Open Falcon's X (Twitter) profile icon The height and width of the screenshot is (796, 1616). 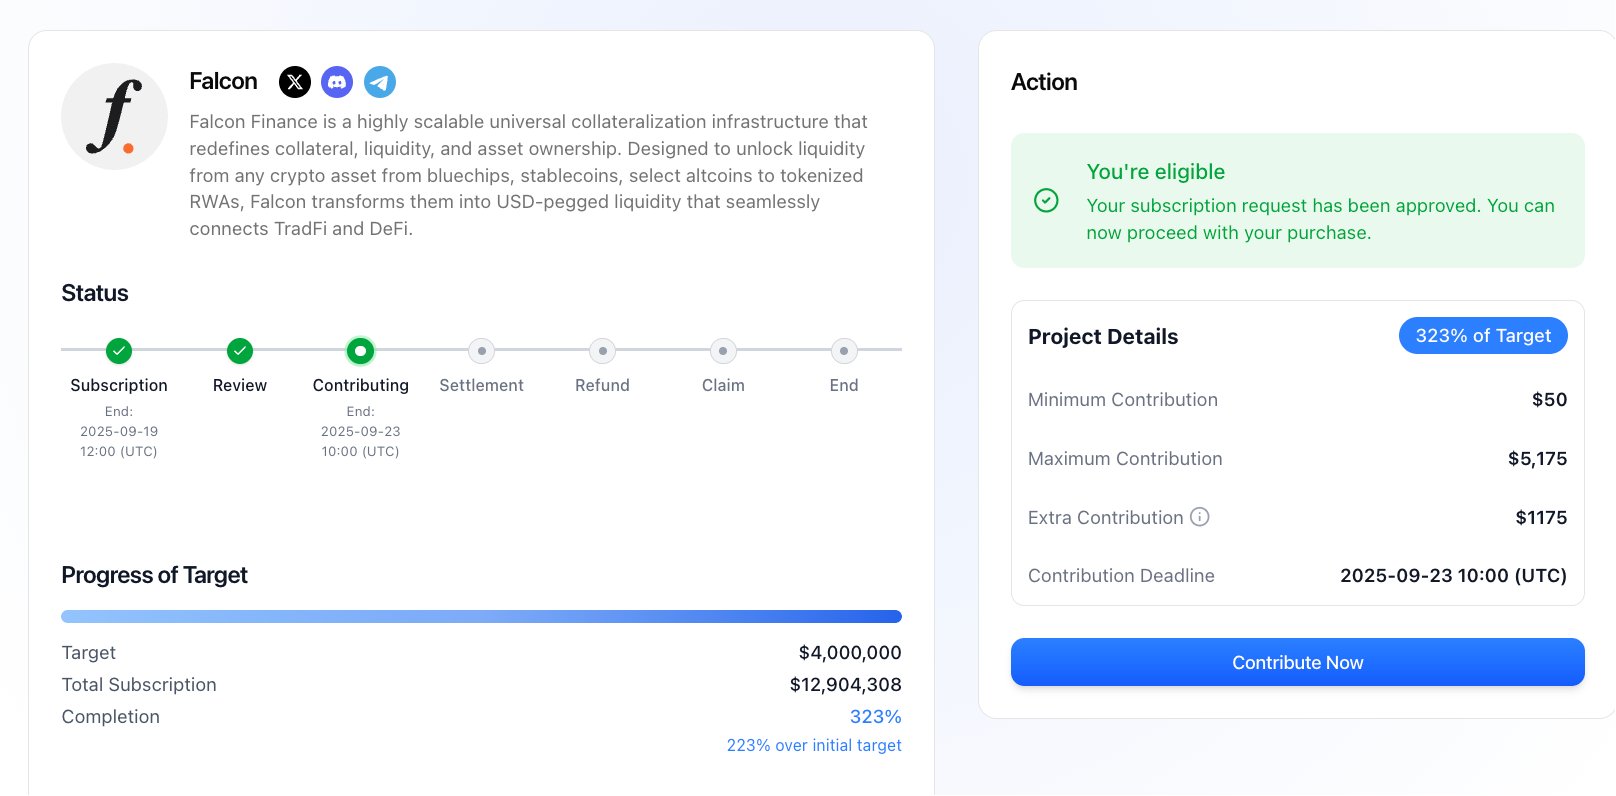(x=295, y=82)
